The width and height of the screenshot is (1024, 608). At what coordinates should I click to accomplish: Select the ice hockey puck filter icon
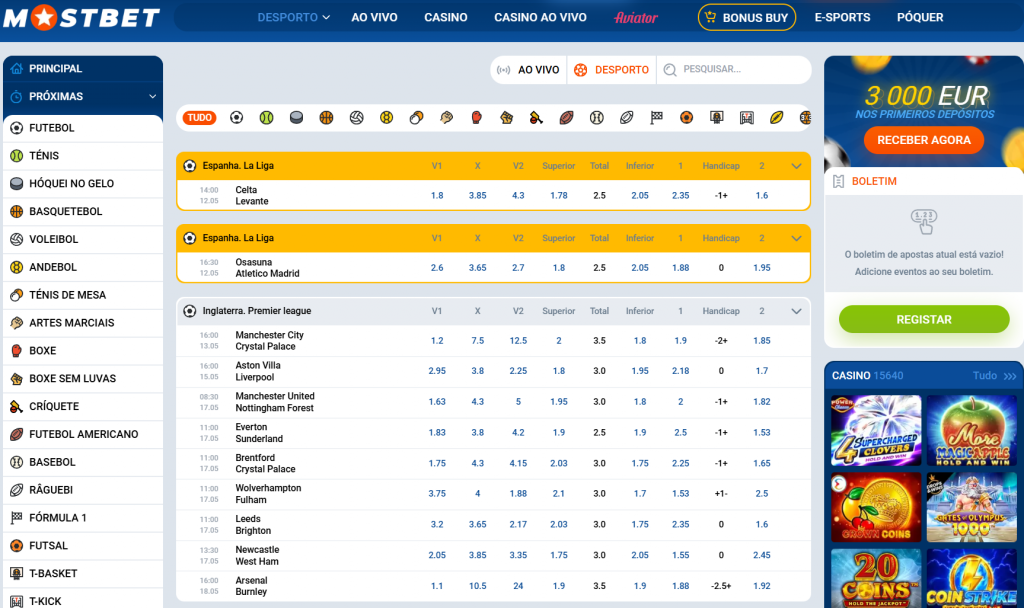(x=296, y=118)
